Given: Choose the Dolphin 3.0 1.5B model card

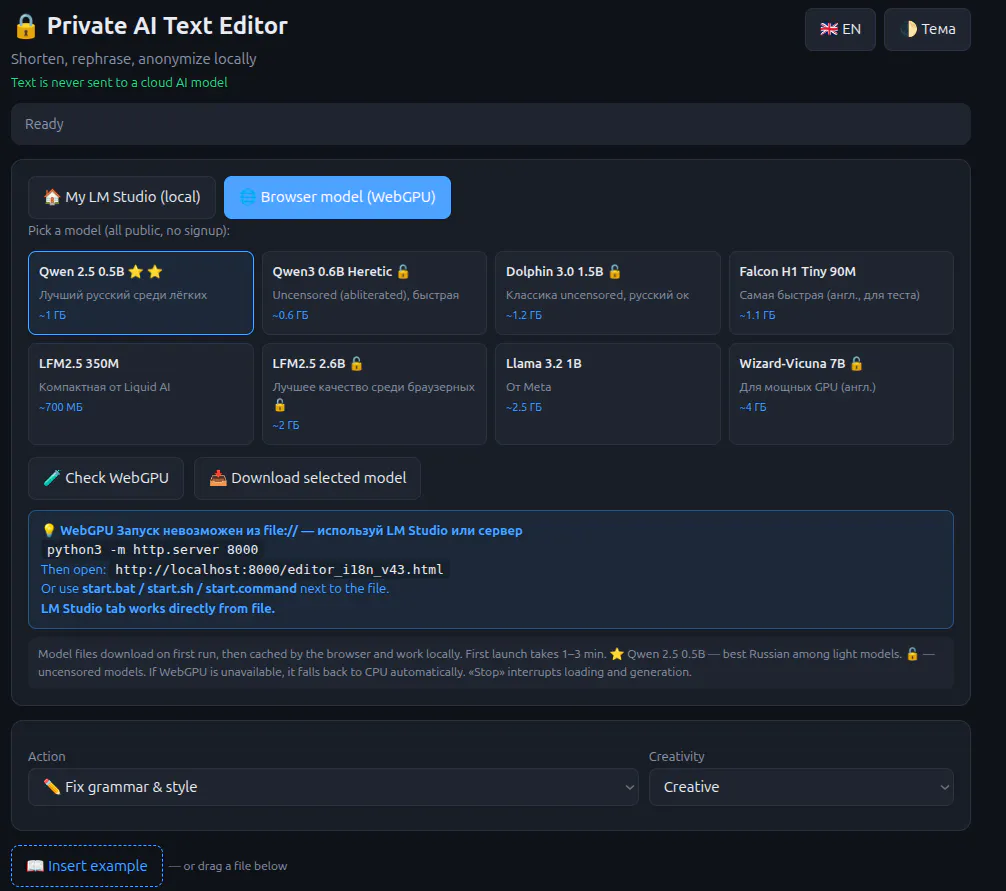Looking at the screenshot, I should pyautogui.click(x=608, y=293).
